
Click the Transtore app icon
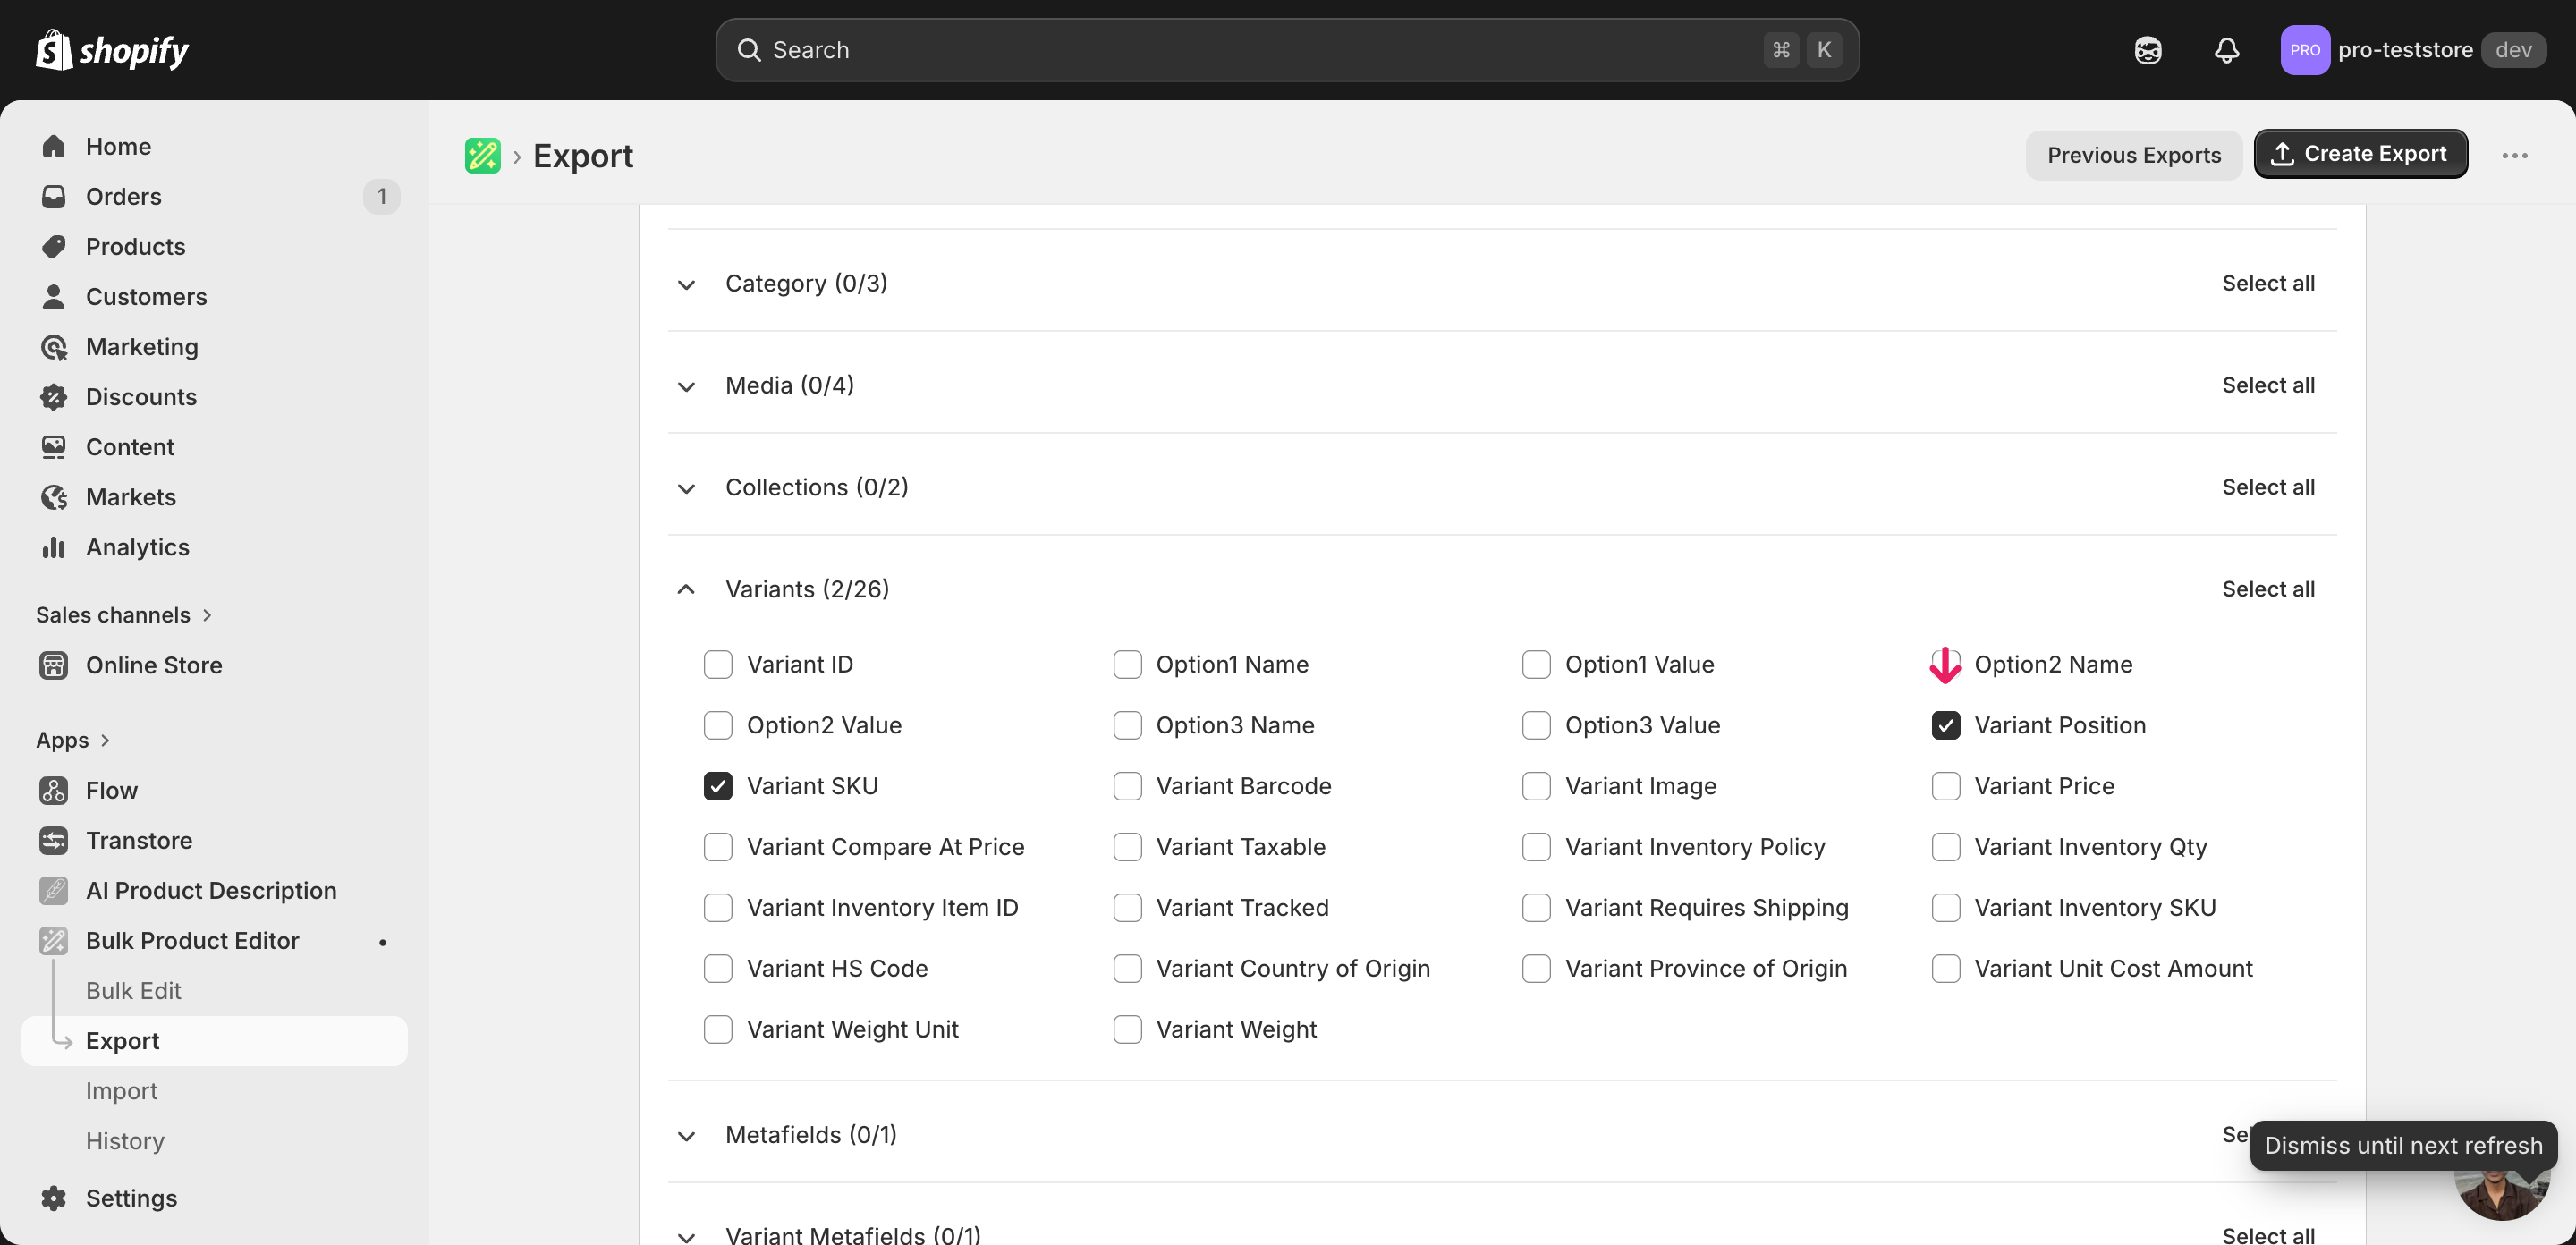[54, 839]
